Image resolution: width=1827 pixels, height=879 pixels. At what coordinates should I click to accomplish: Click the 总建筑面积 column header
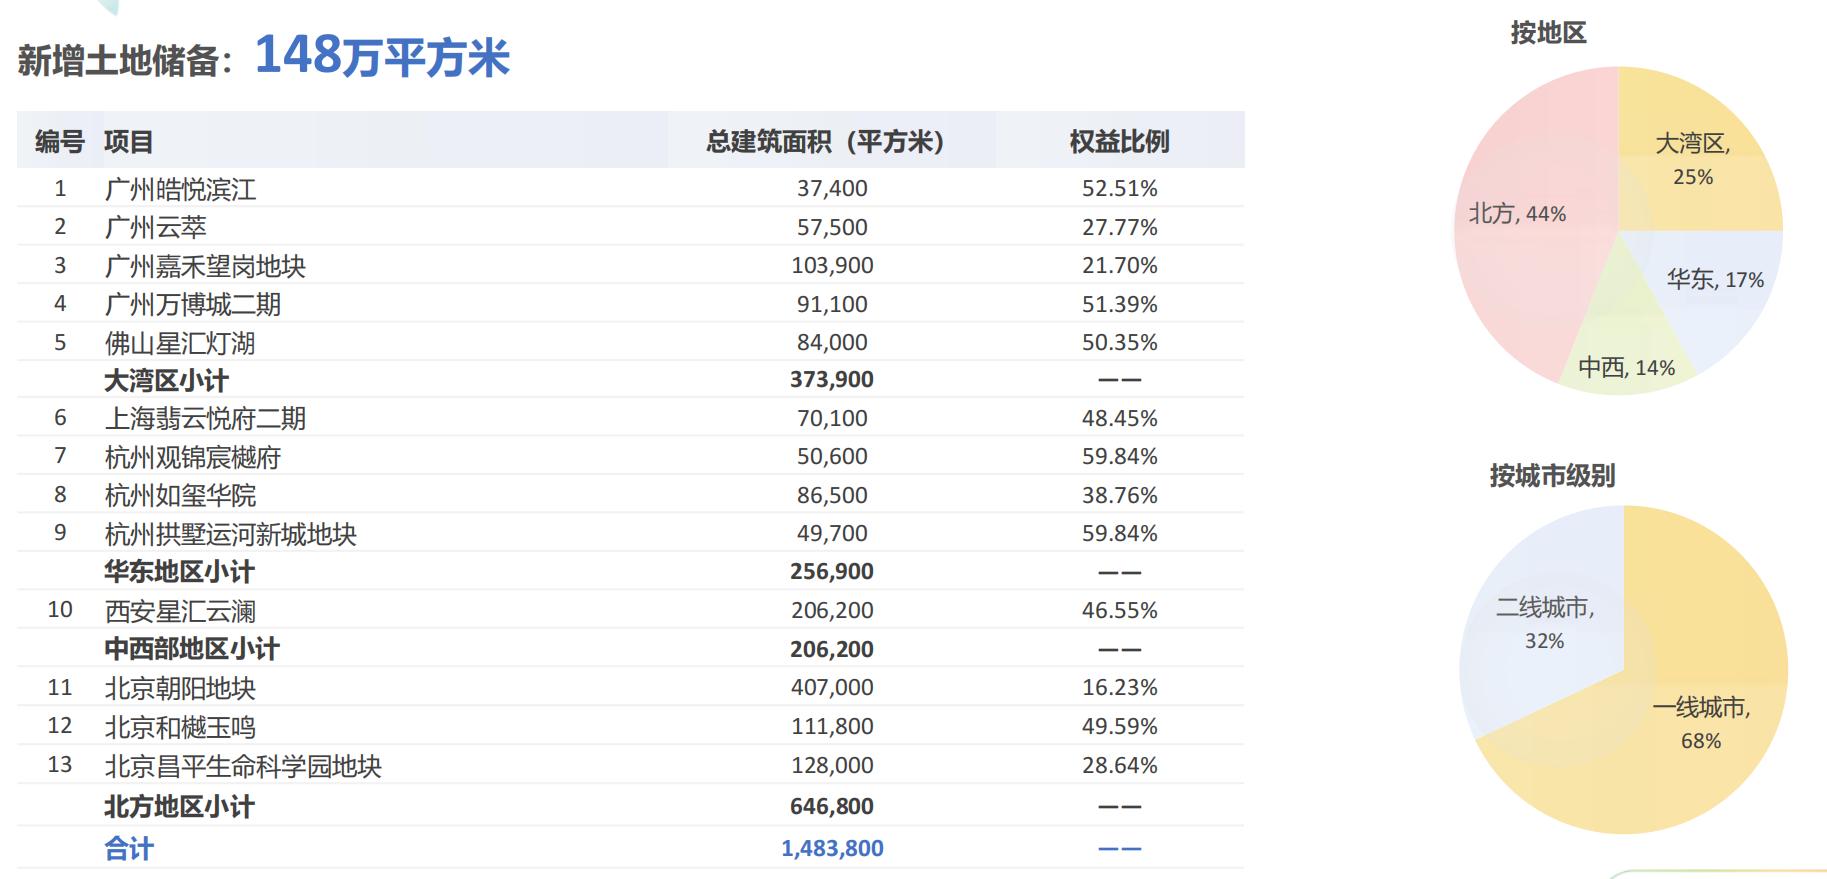click(x=825, y=142)
